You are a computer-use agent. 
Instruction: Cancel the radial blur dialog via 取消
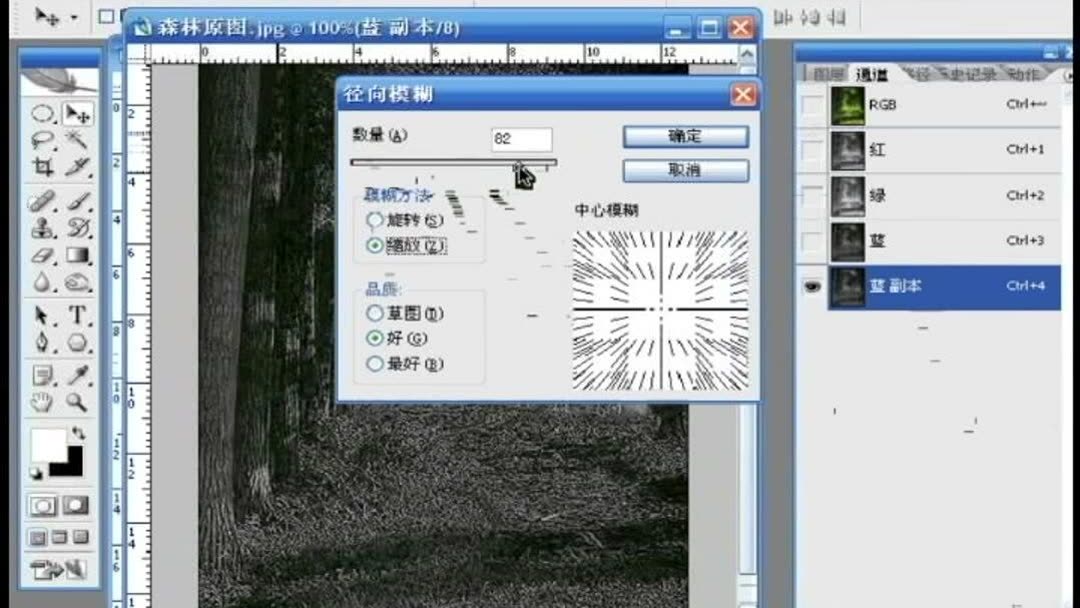click(x=685, y=170)
